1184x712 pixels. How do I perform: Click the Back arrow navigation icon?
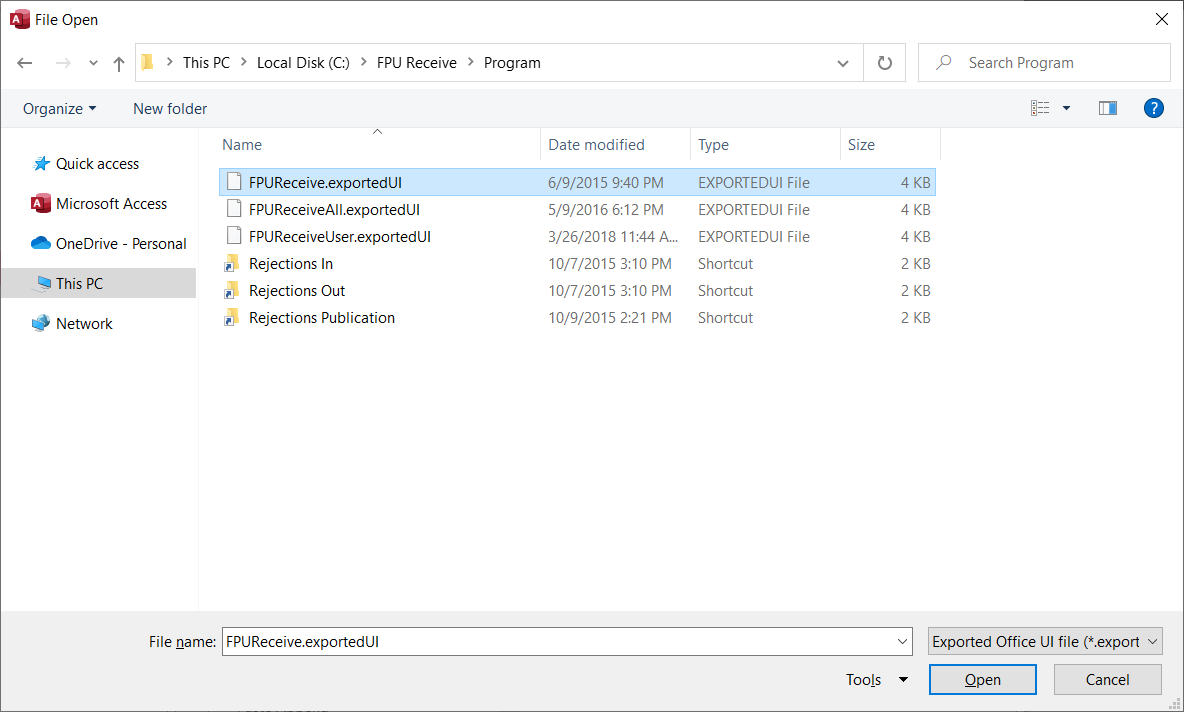26,63
